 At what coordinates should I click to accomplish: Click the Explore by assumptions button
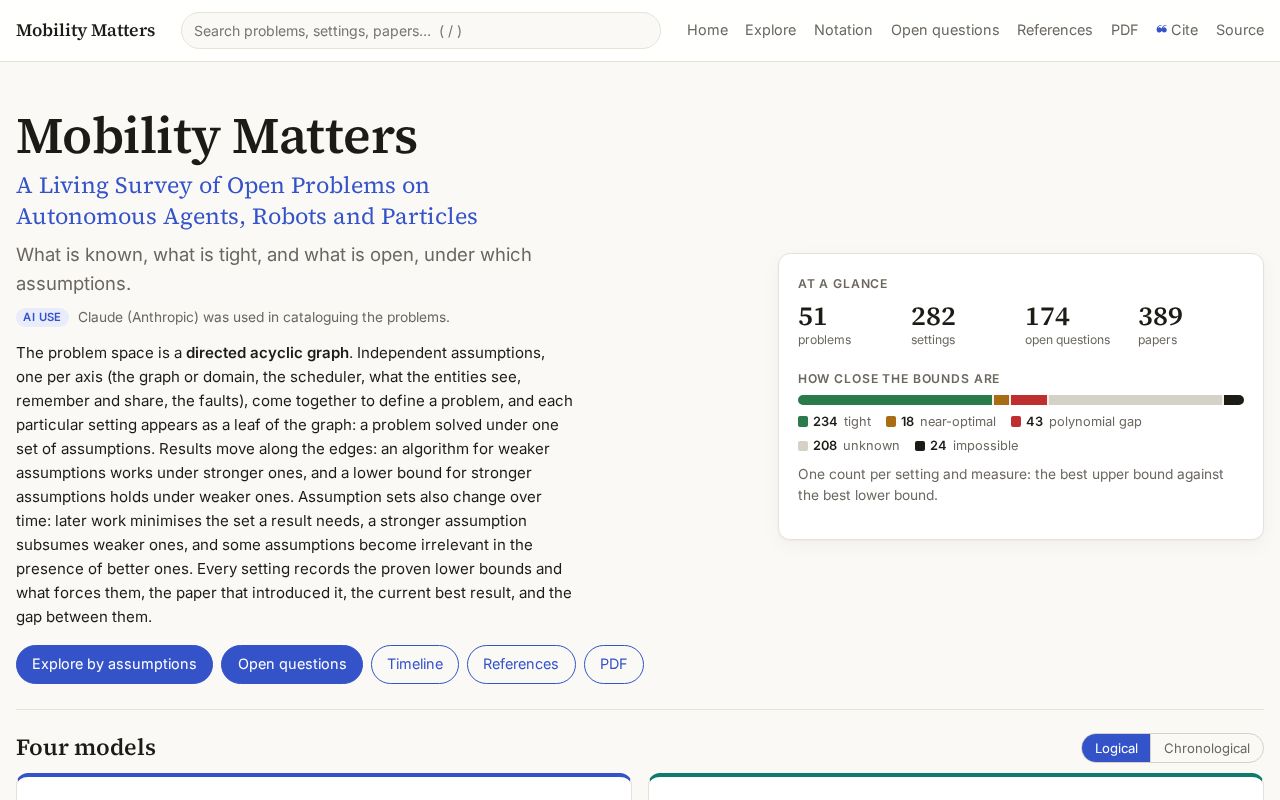[x=114, y=664]
